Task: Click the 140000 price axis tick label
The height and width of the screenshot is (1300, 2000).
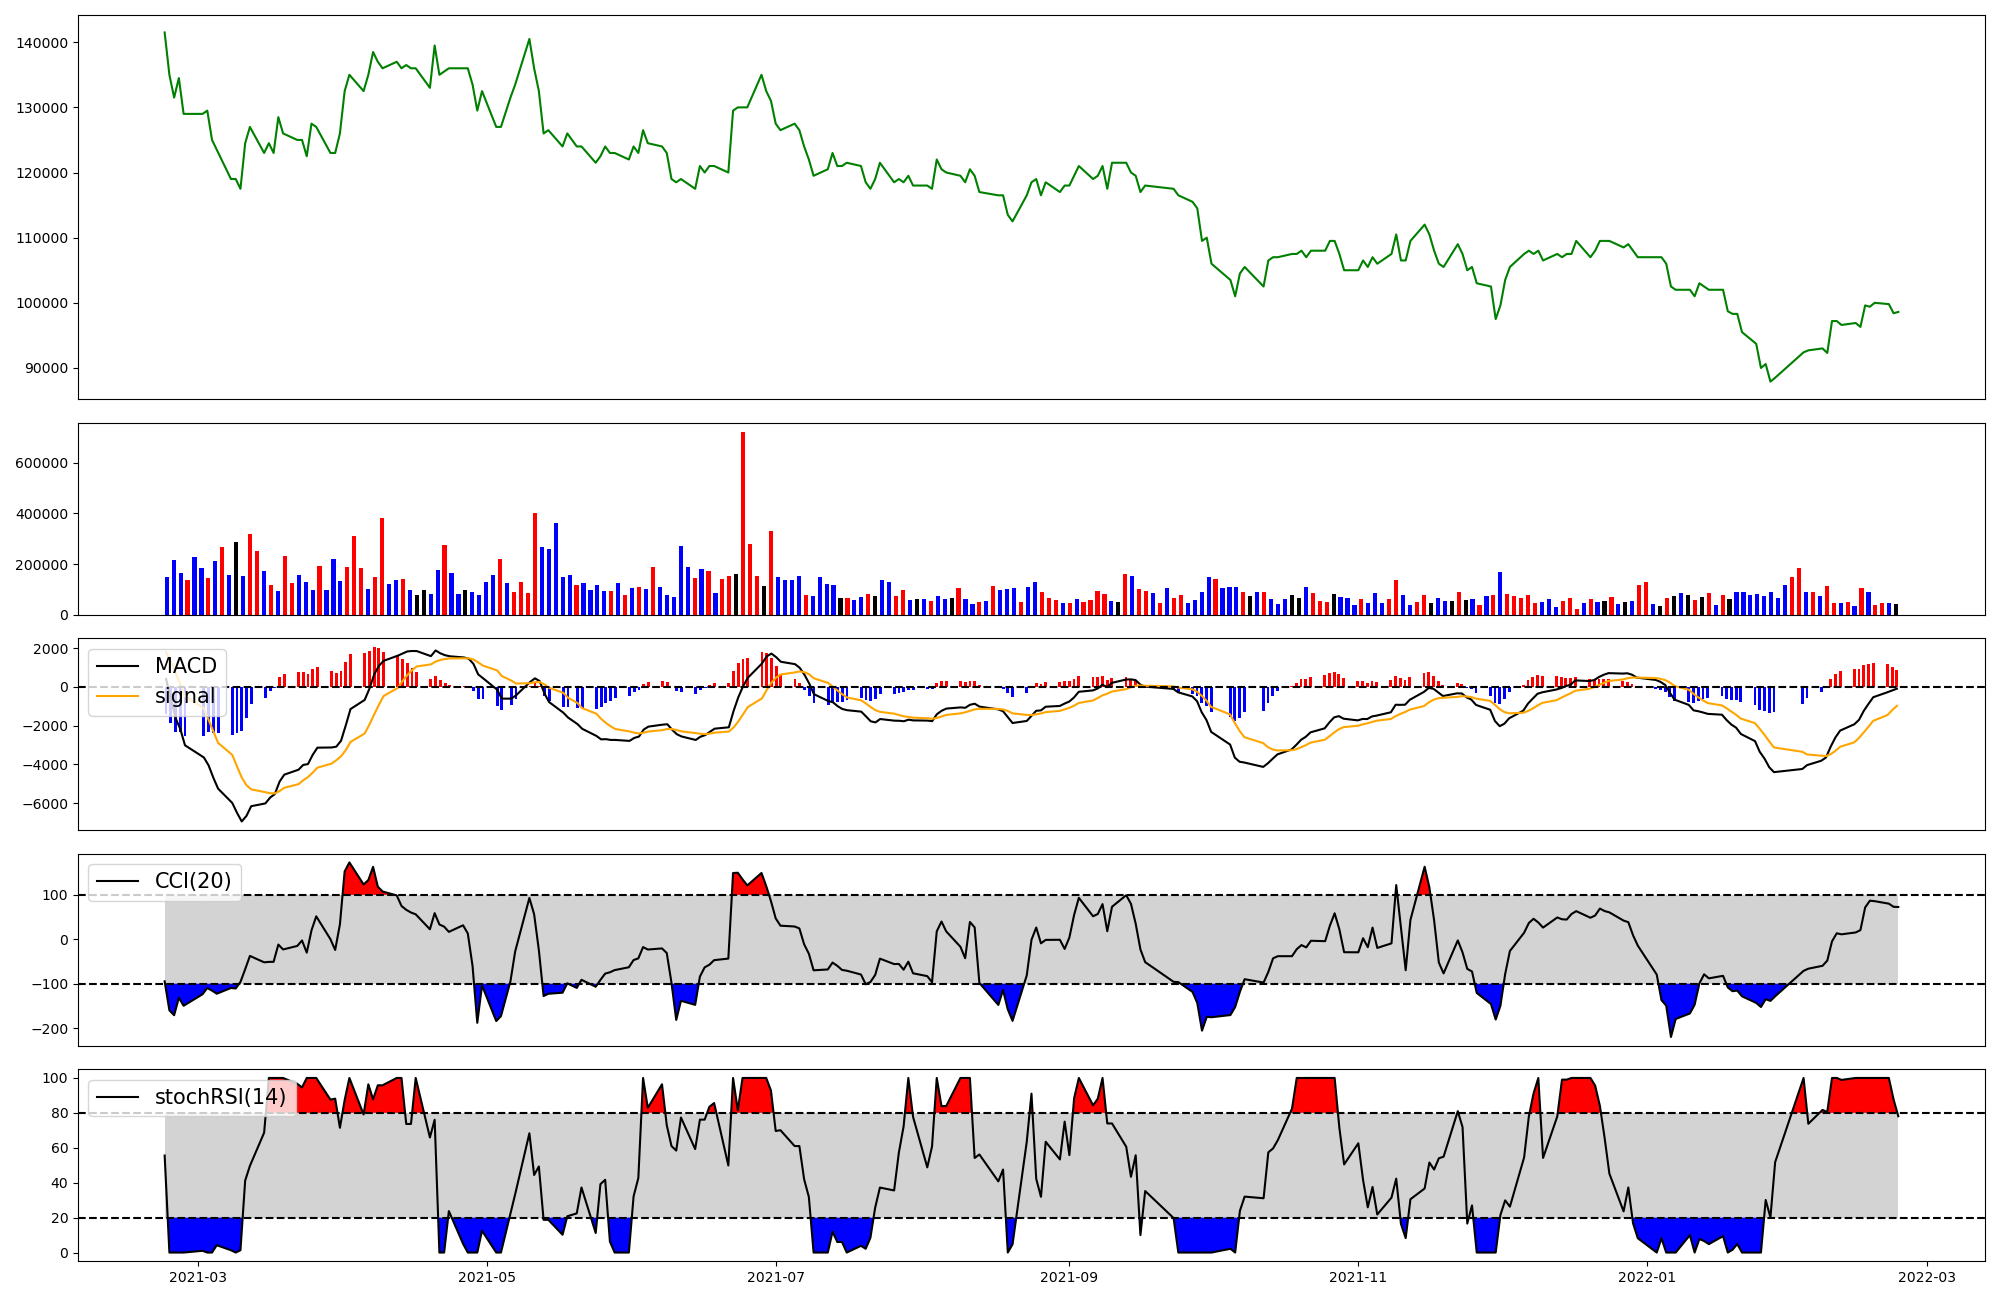Action: click(42, 43)
